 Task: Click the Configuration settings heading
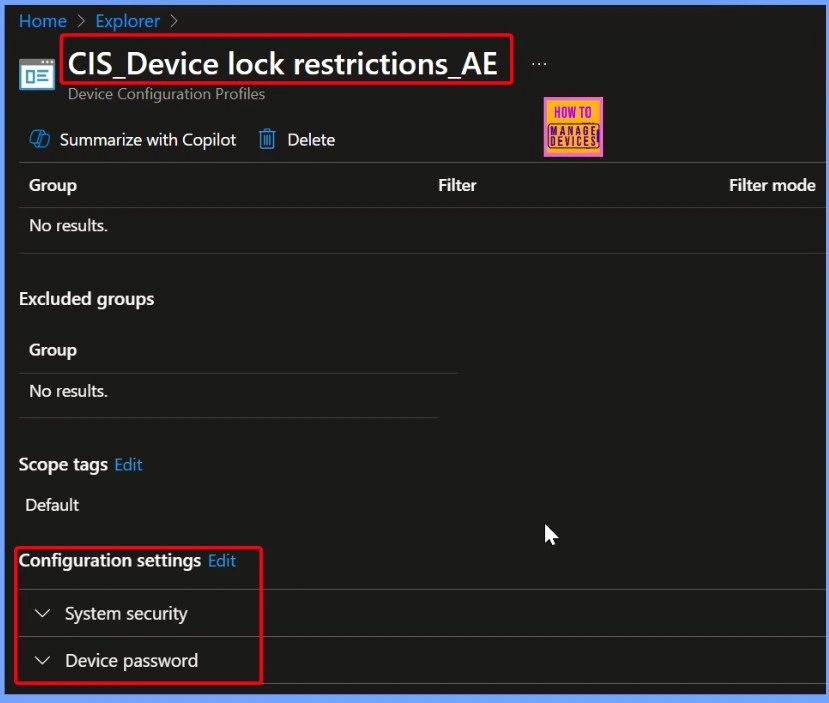click(110, 561)
